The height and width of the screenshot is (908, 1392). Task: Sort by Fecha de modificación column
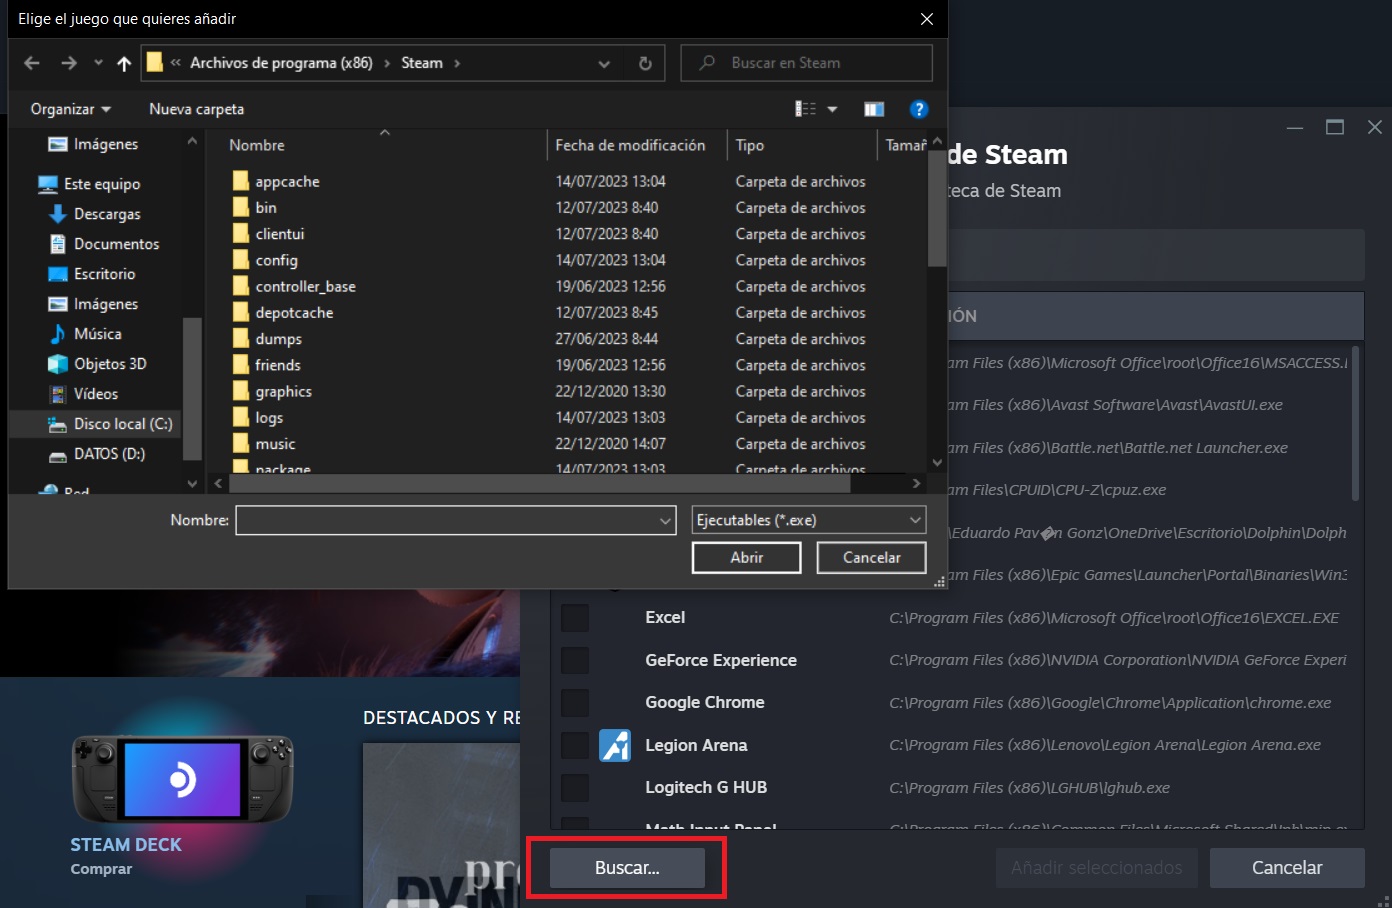point(630,145)
